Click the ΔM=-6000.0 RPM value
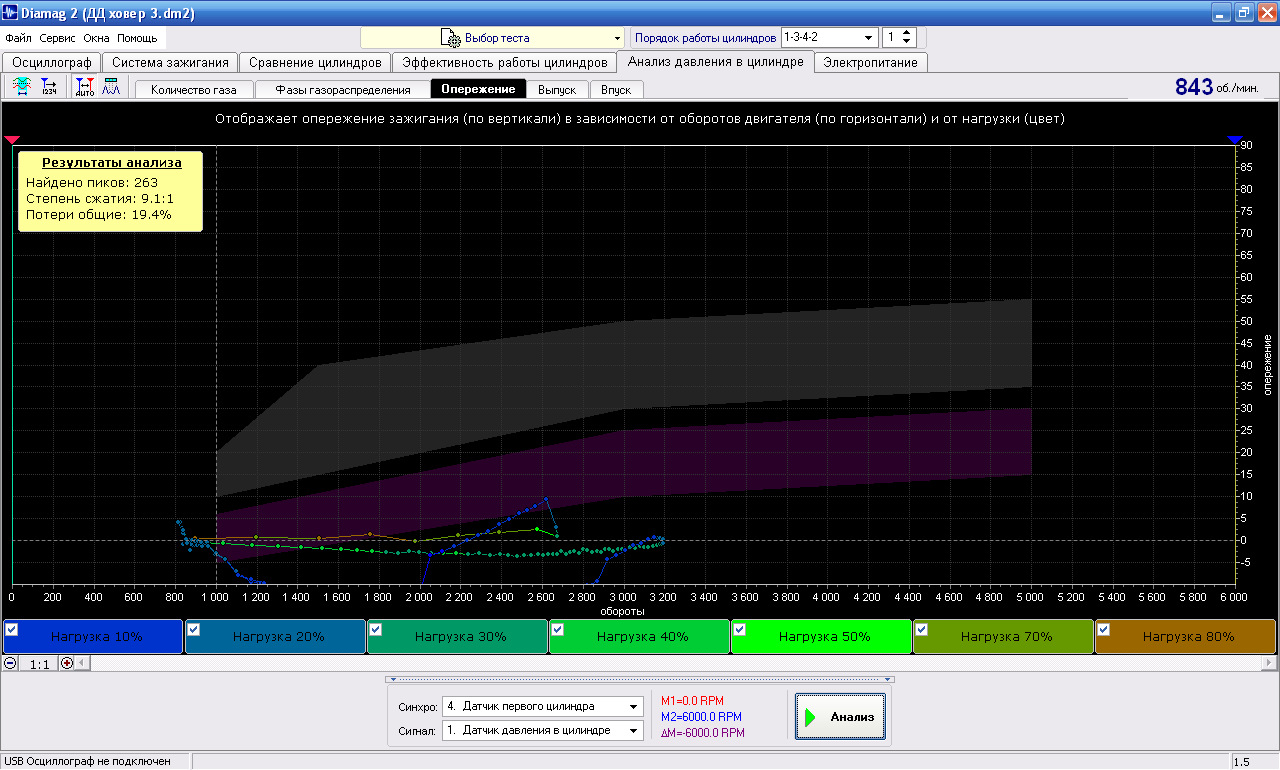The height and width of the screenshot is (770, 1280). point(704,733)
